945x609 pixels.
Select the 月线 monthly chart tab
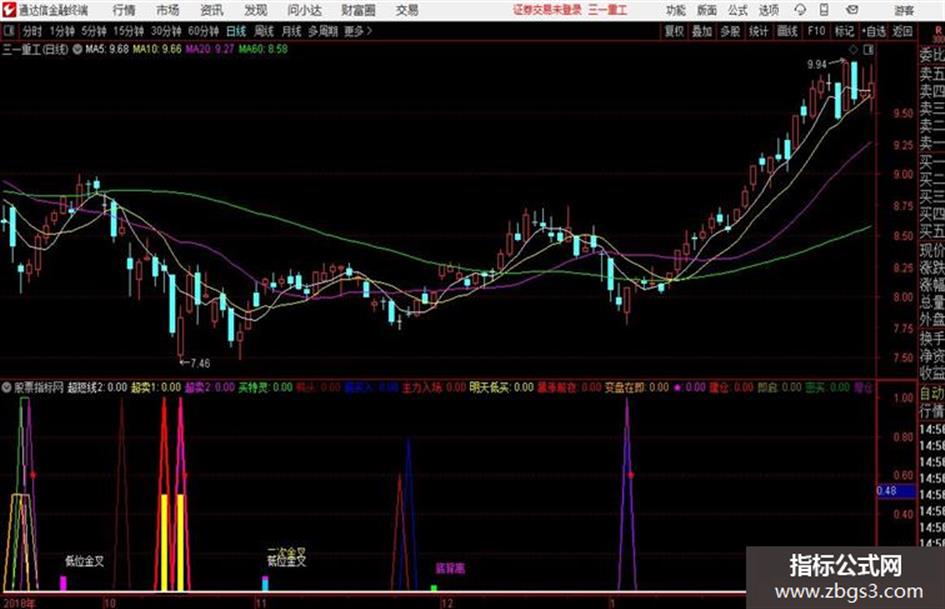tap(292, 31)
